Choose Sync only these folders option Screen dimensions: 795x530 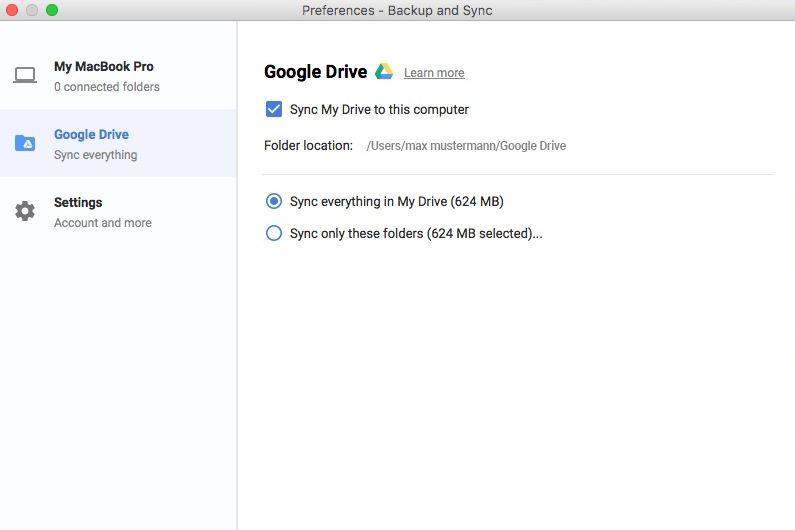(274, 233)
